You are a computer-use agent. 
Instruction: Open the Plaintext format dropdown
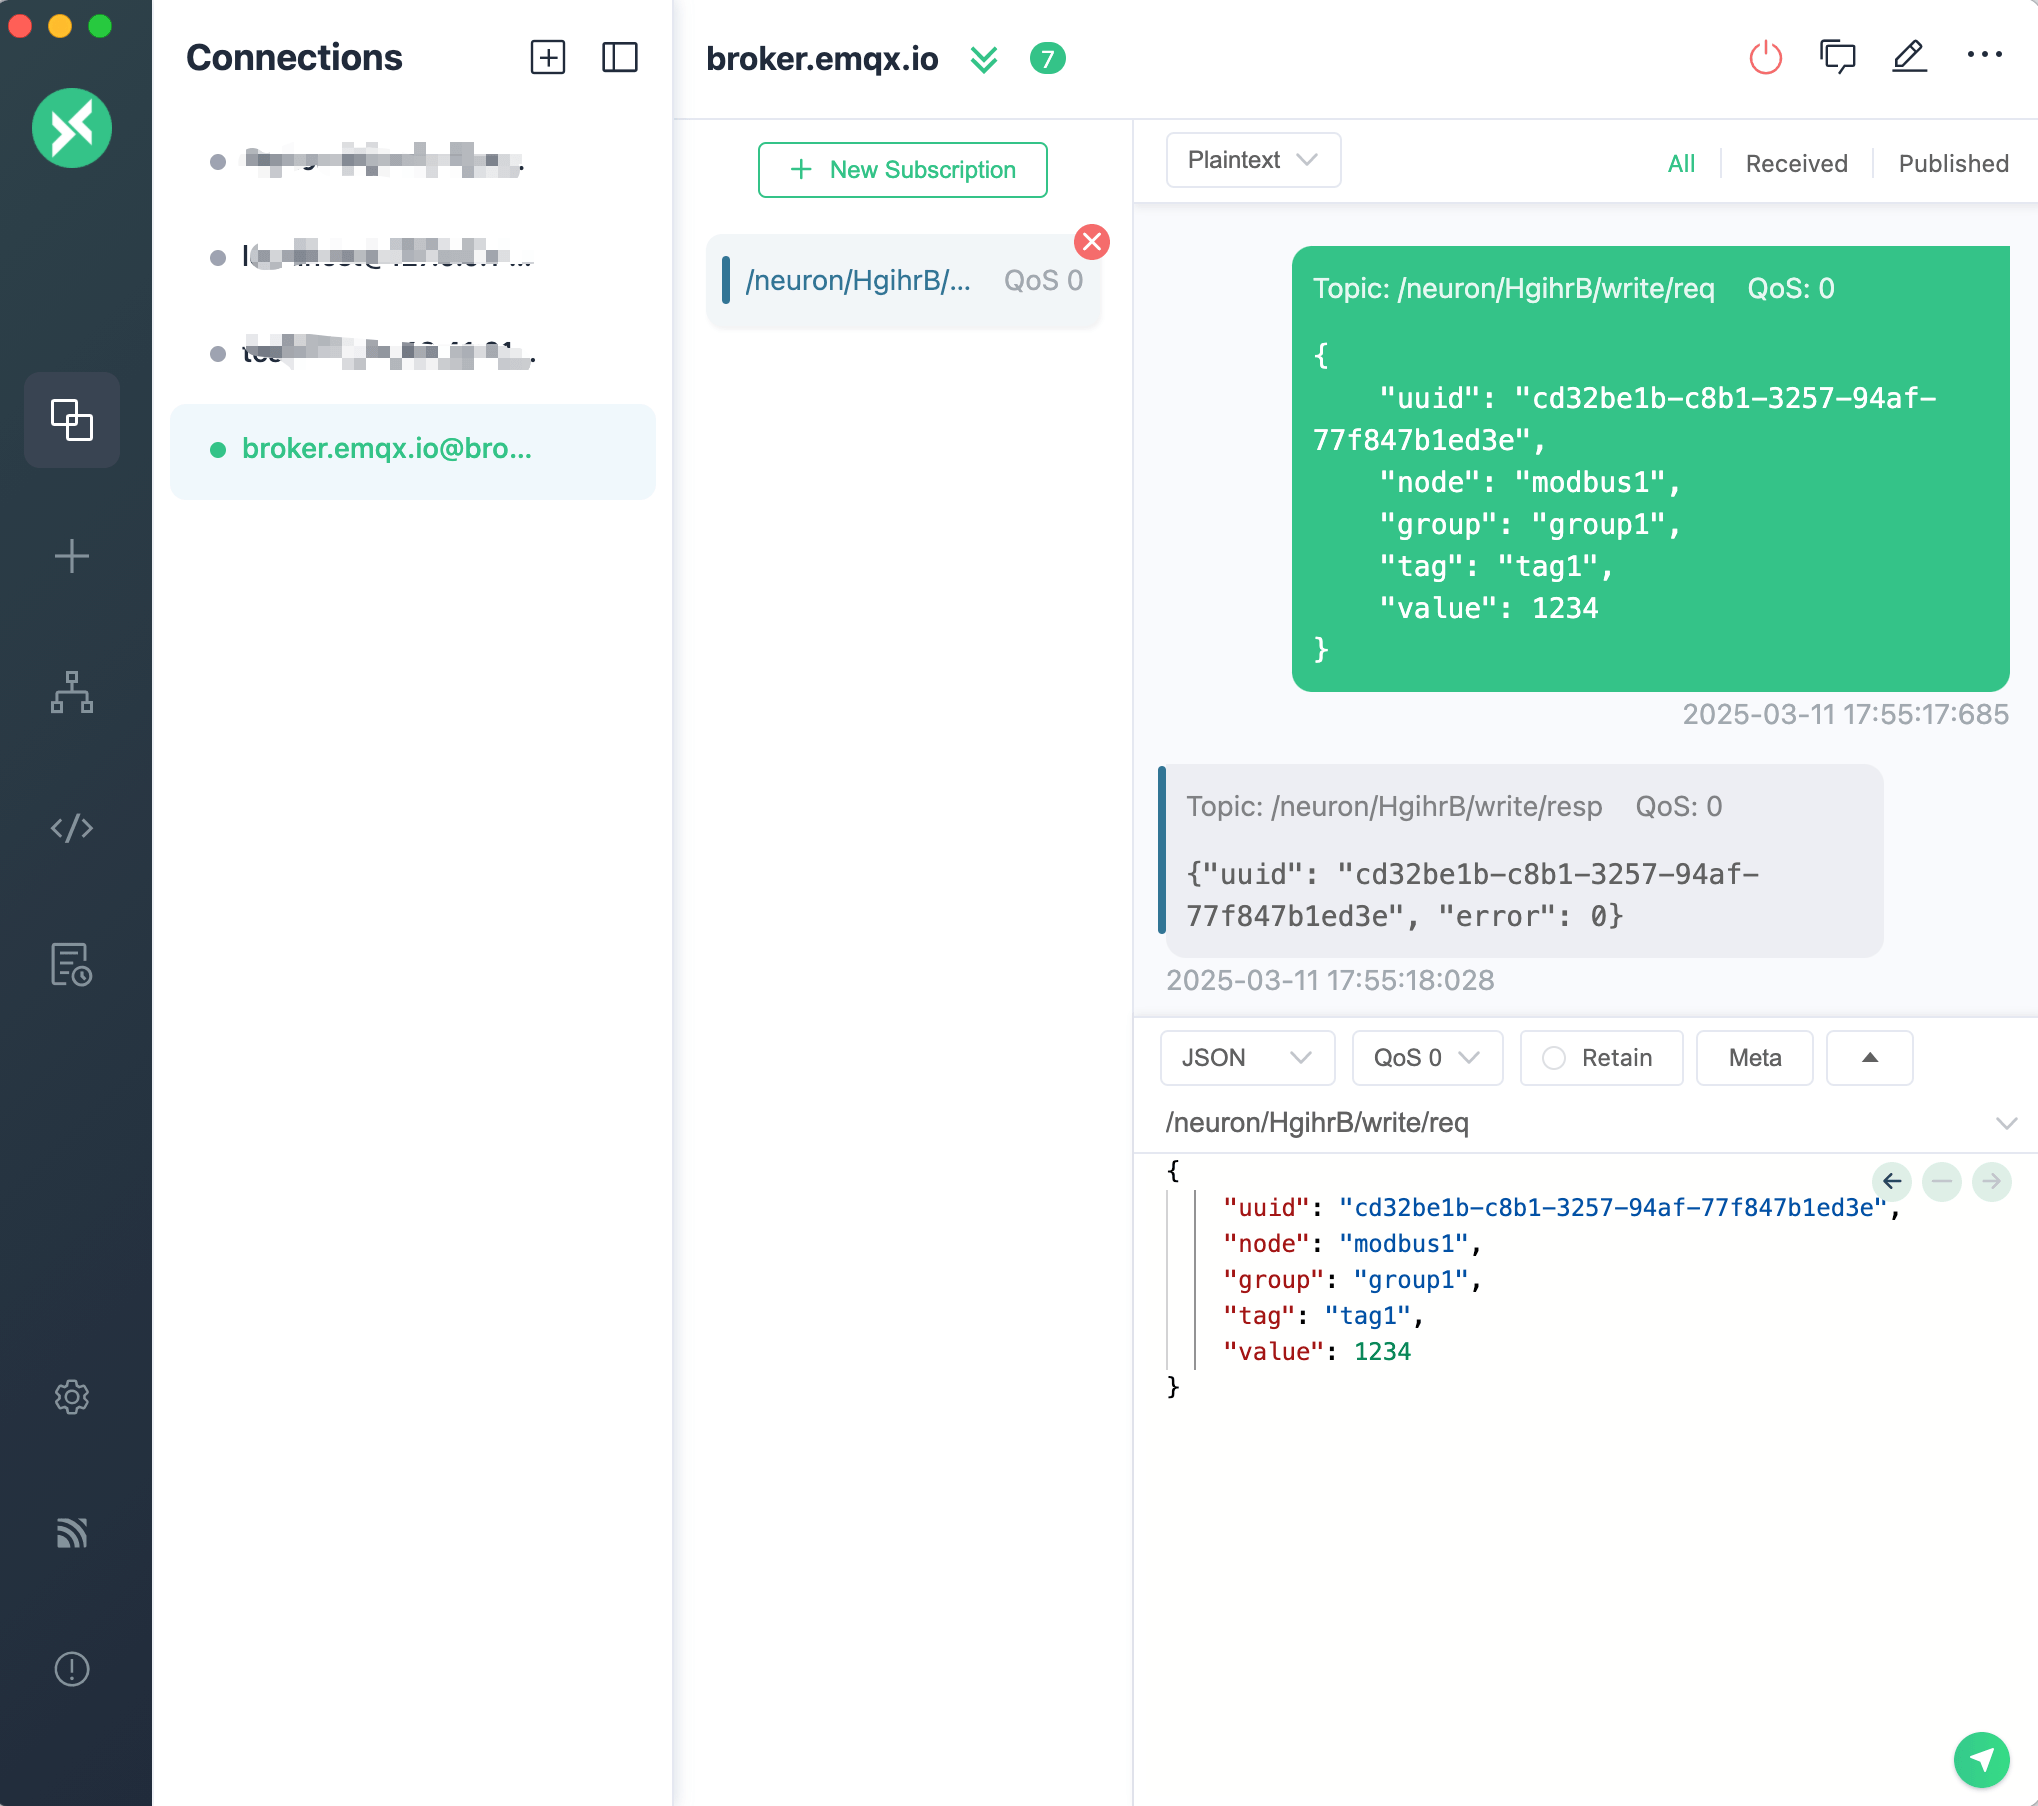coord(1252,160)
